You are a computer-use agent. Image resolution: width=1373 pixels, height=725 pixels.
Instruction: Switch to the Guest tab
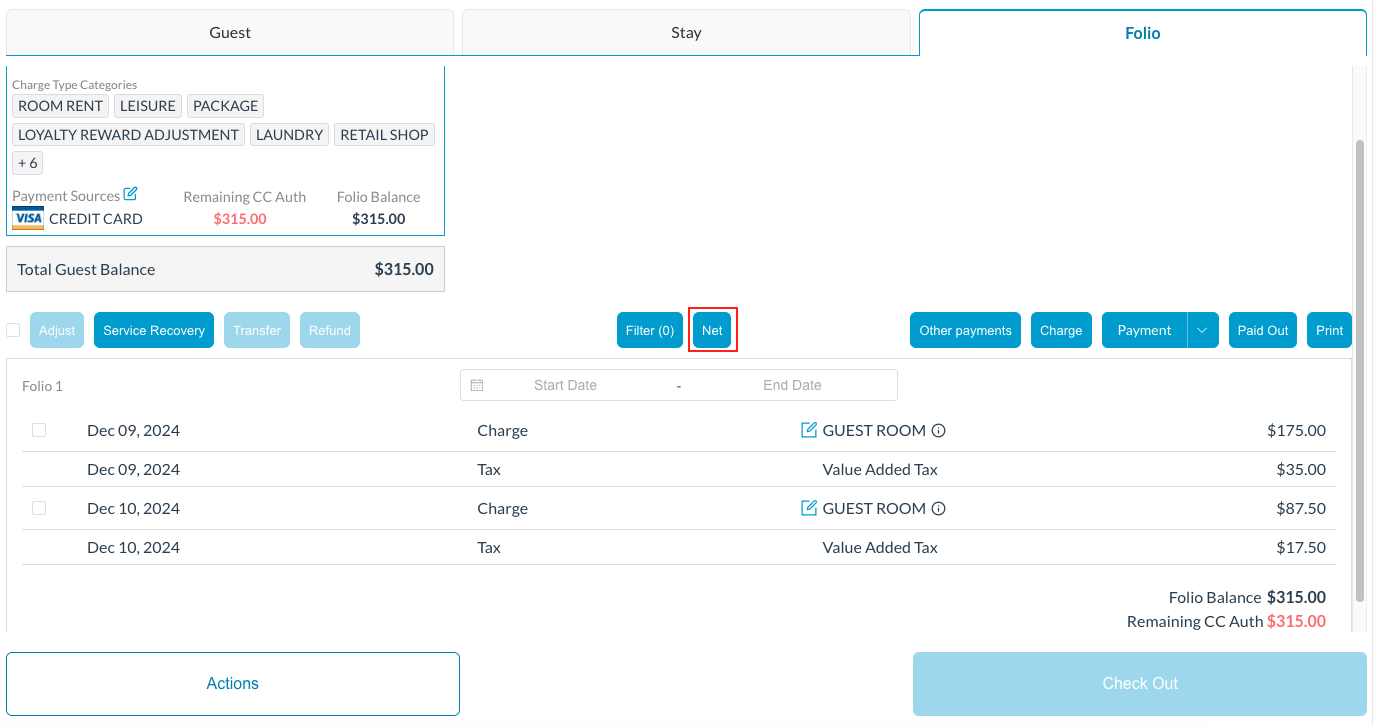click(x=230, y=33)
